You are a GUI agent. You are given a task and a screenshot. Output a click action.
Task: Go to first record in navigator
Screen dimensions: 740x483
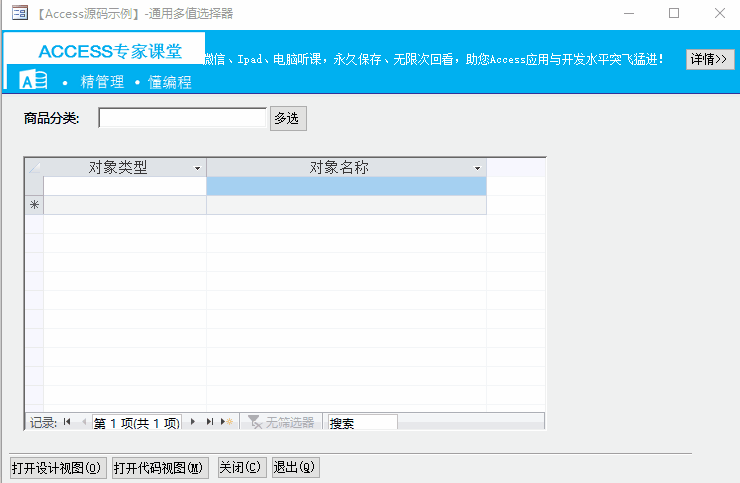(67, 422)
